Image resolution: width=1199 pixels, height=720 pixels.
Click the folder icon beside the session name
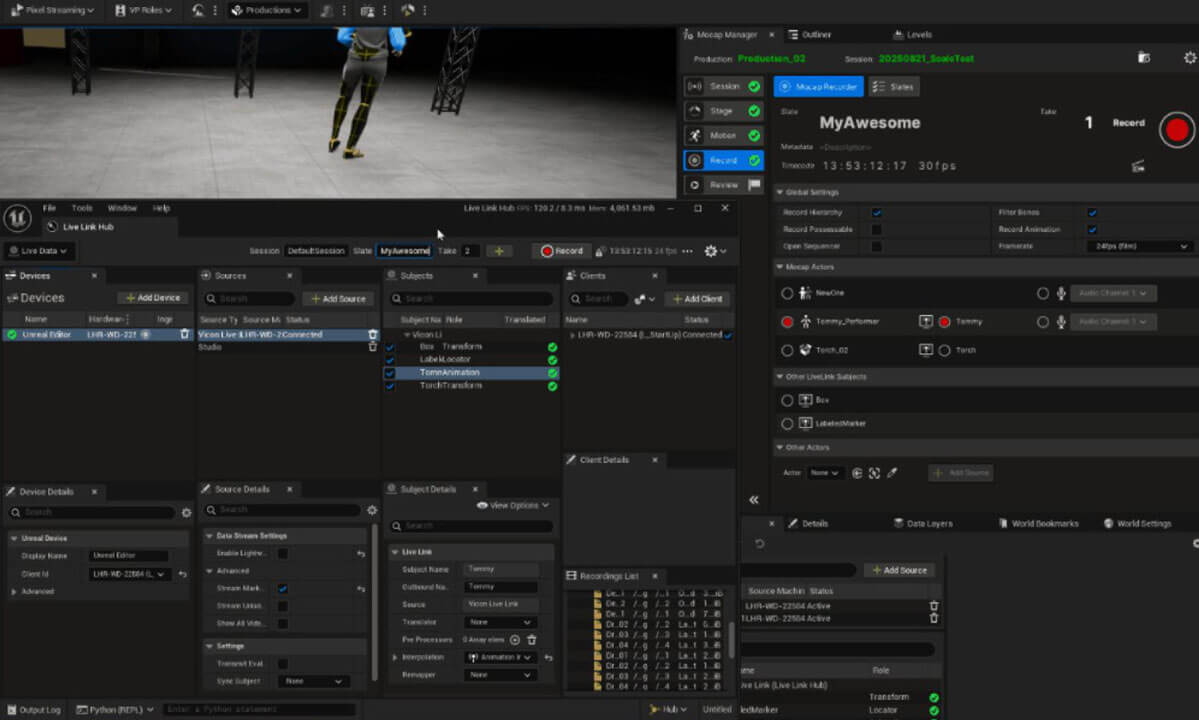pyautogui.click(x=1144, y=57)
